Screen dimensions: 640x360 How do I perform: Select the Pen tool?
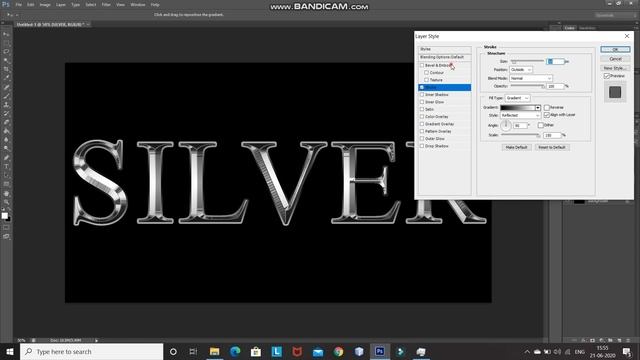pos(6,158)
